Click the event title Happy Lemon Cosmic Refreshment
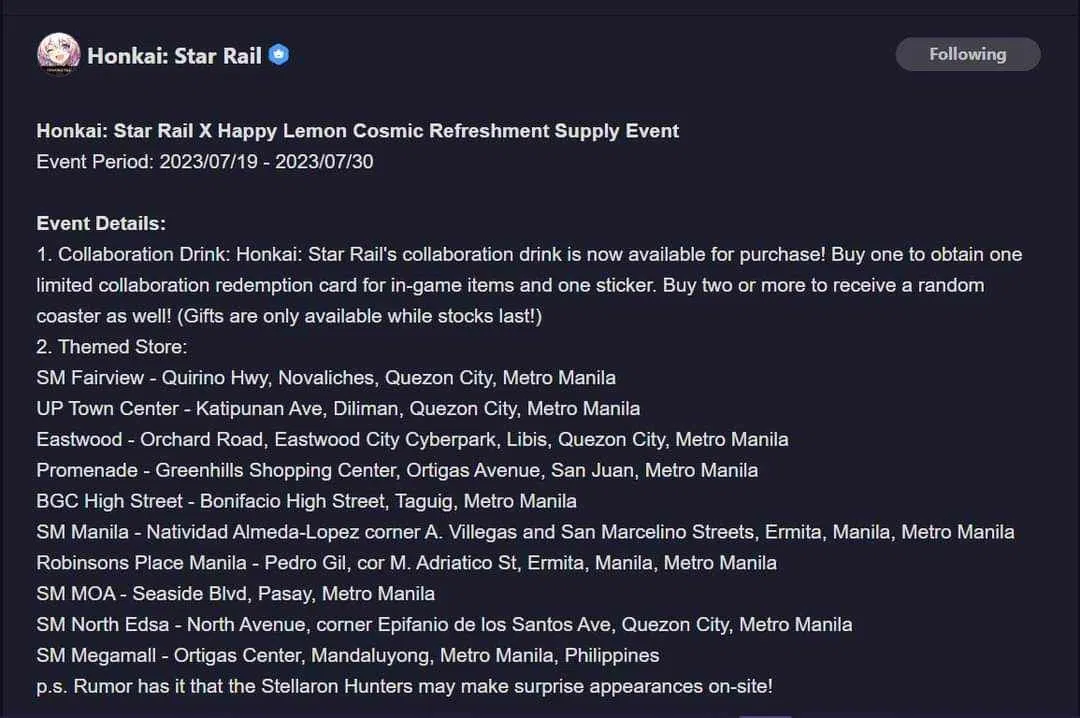Screen dimensions: 1080x718 pyautogui.click(x=357, y=130)
